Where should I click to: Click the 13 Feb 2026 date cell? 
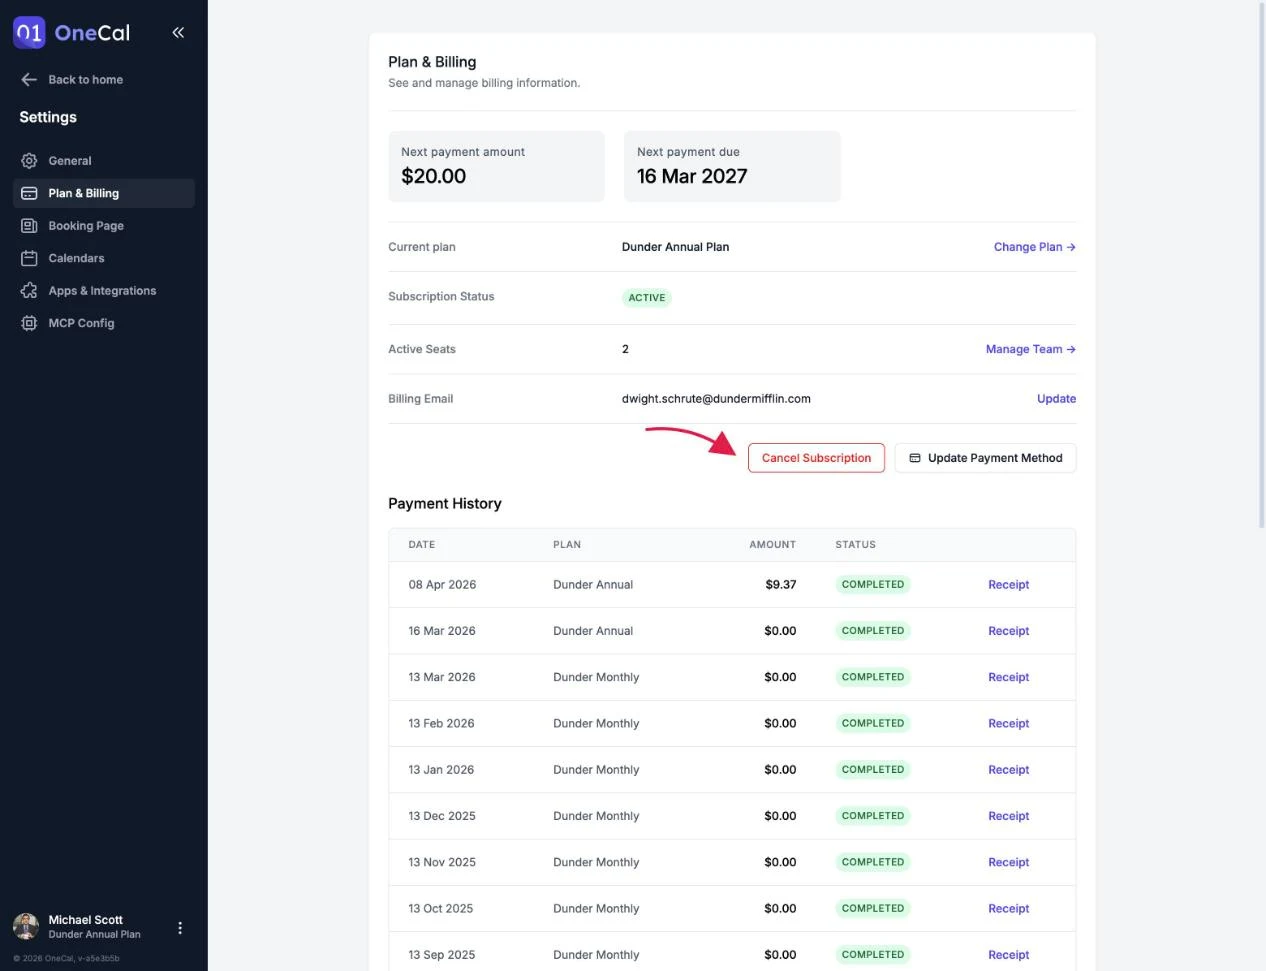tap(441, 724)
